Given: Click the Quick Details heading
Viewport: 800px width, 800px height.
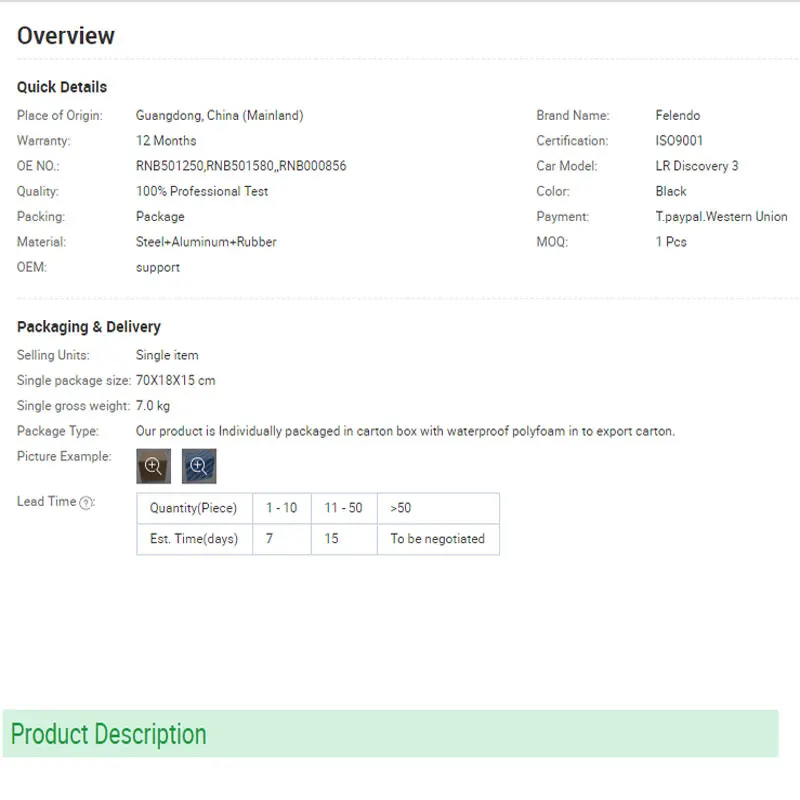Looking at the screenshot, I should point(62,87).
